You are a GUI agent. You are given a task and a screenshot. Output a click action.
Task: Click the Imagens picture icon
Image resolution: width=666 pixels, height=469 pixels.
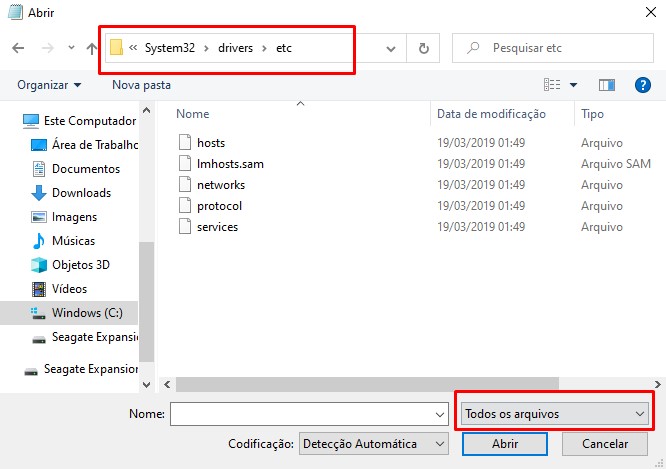pyautogui.click(x=39, y=217)
